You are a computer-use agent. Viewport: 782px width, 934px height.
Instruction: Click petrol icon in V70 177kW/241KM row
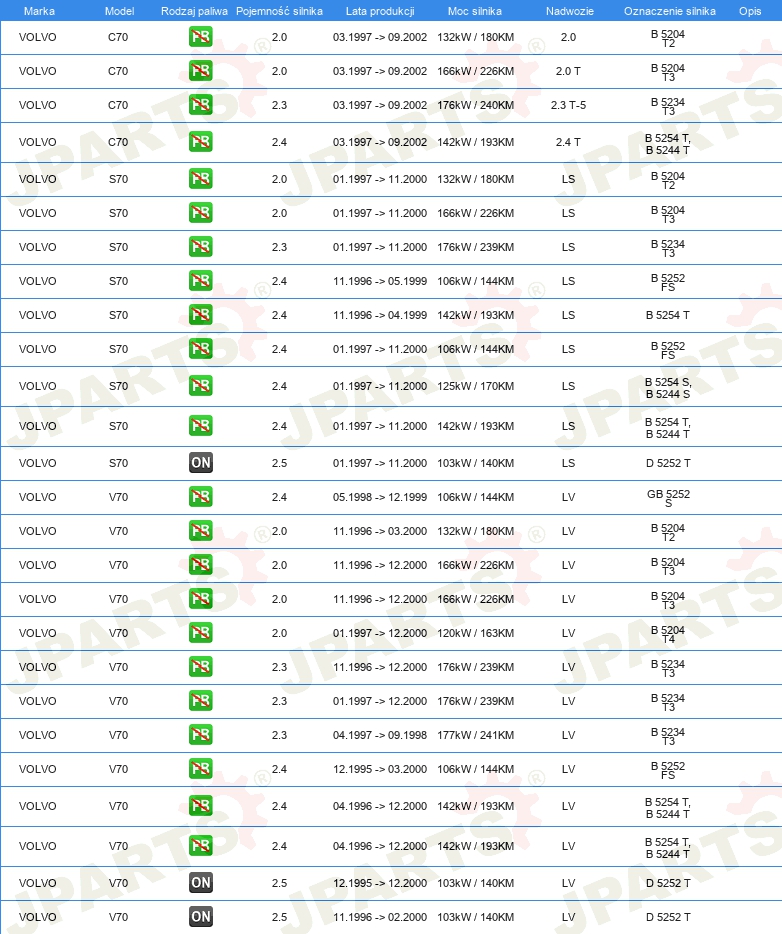point(201,734)
